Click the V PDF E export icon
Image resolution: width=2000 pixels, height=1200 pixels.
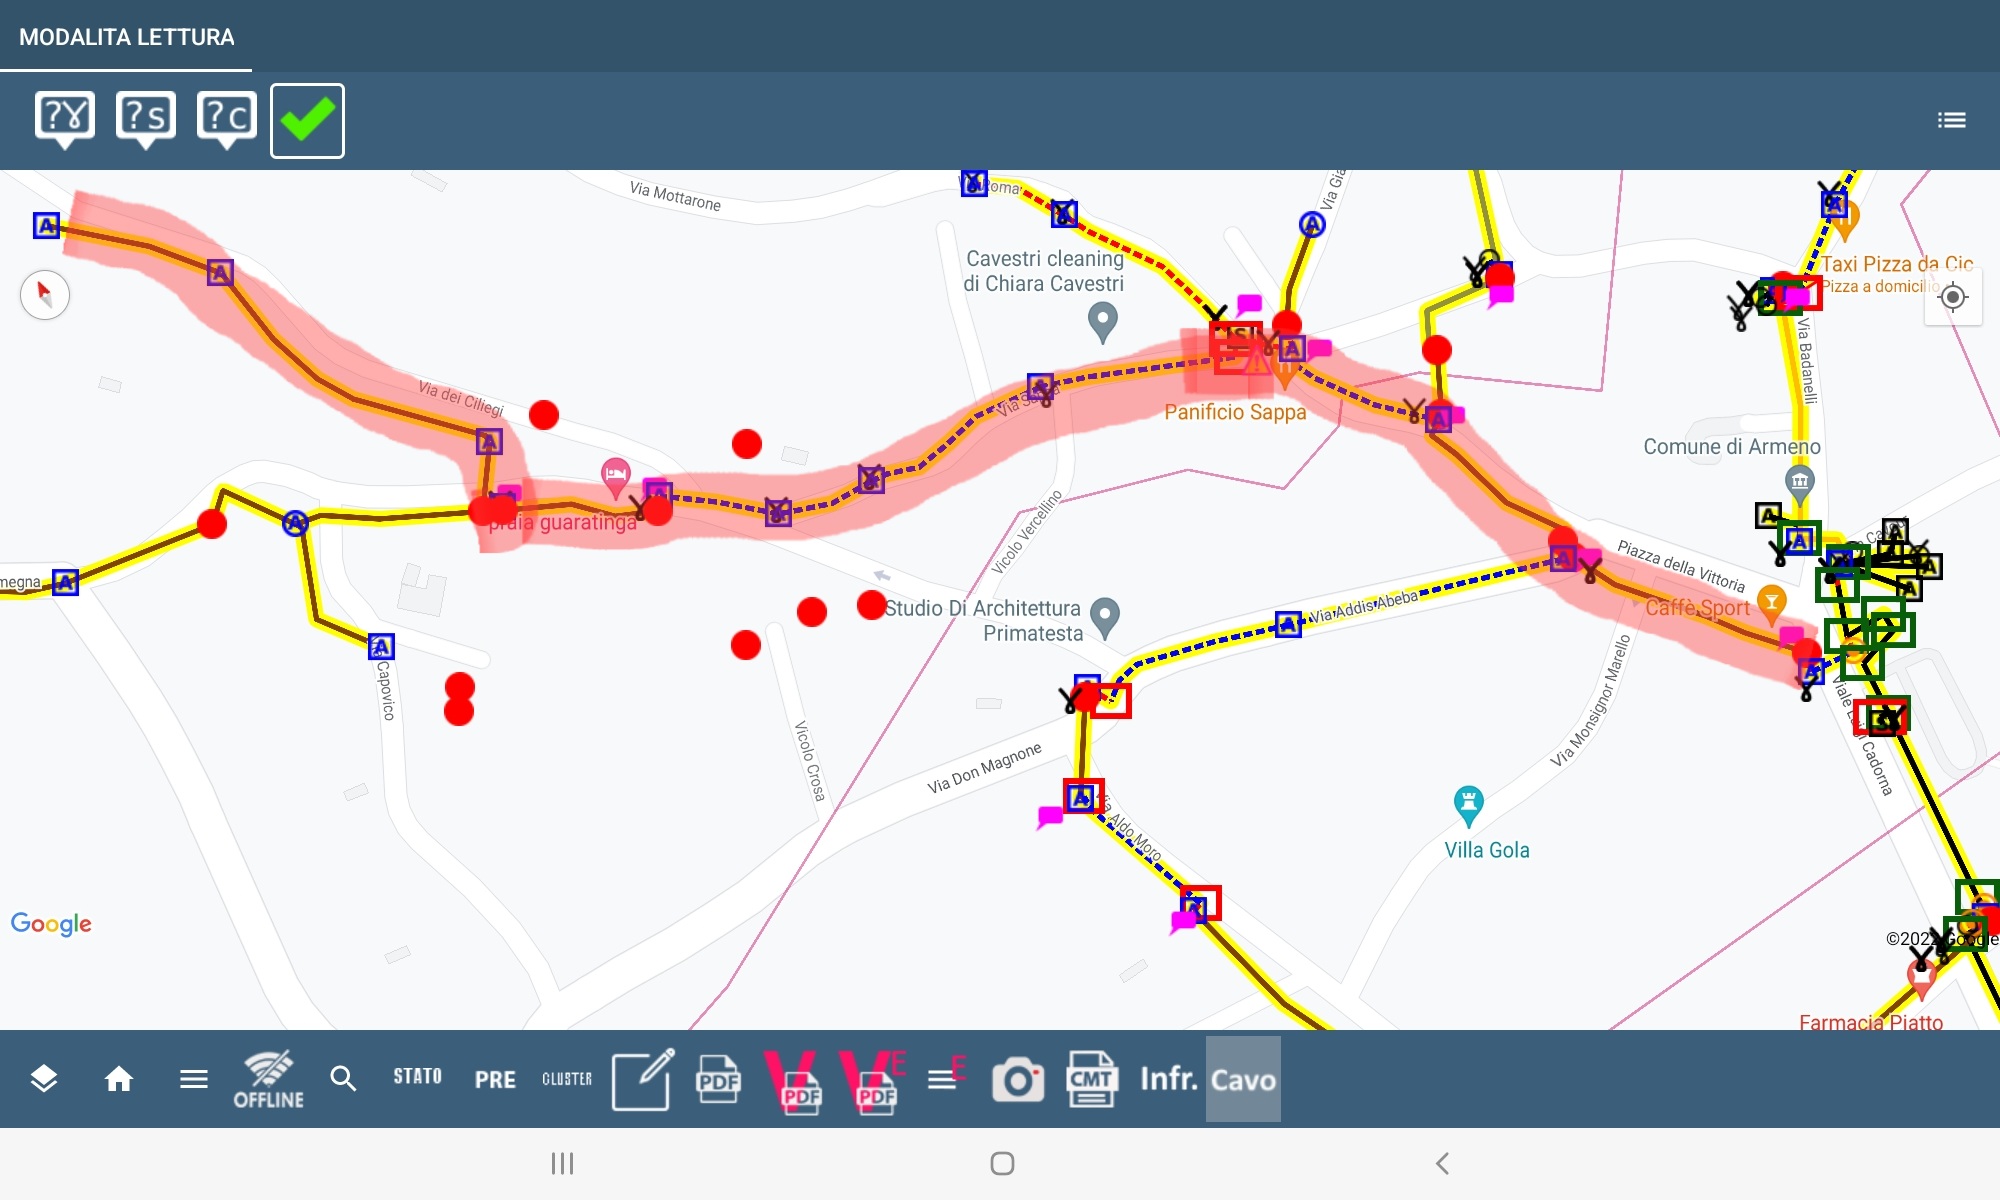[873, 1079]
